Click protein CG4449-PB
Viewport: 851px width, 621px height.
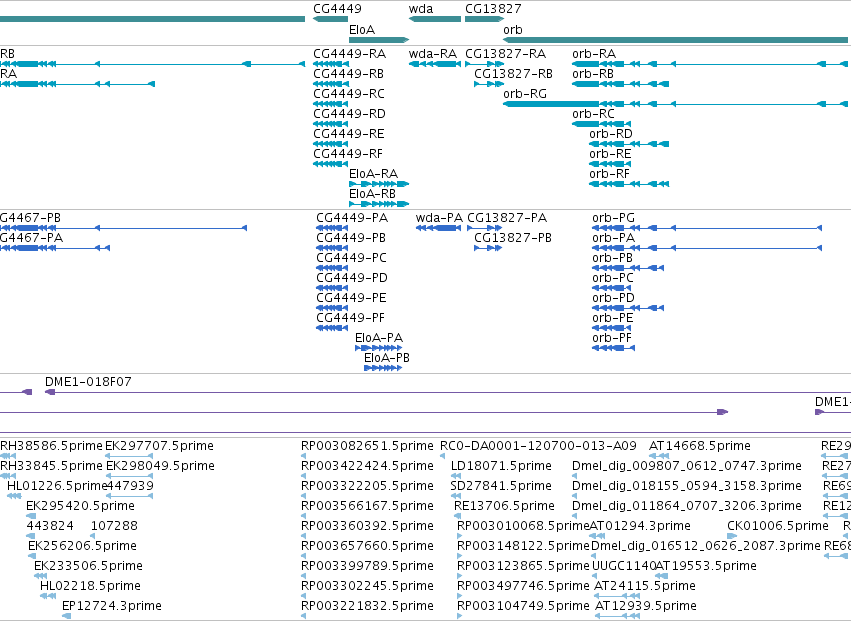point(332,248)
